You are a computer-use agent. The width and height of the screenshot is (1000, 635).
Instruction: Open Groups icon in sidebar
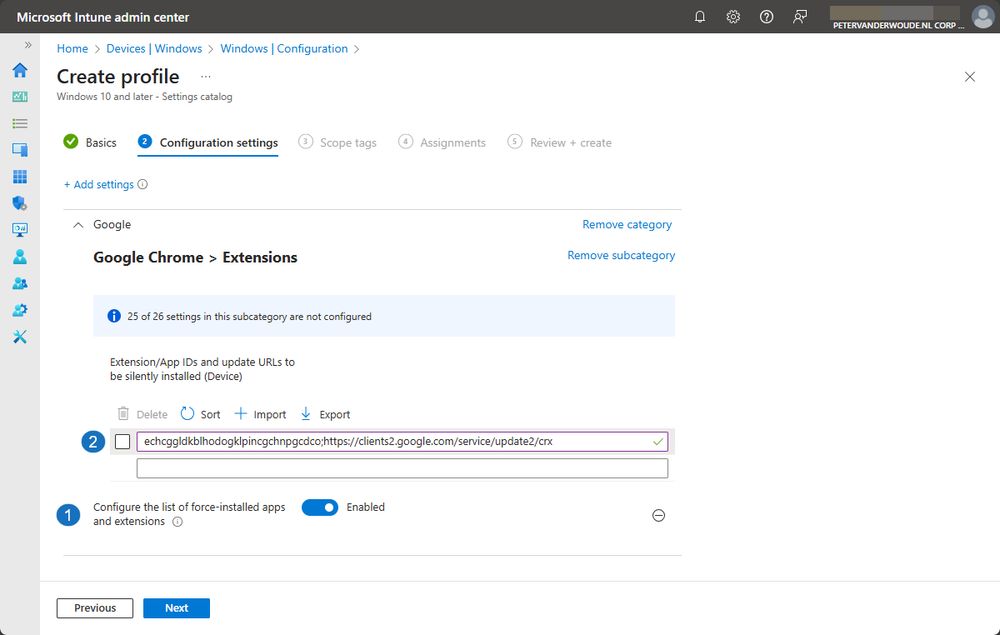tap(20, 283)
